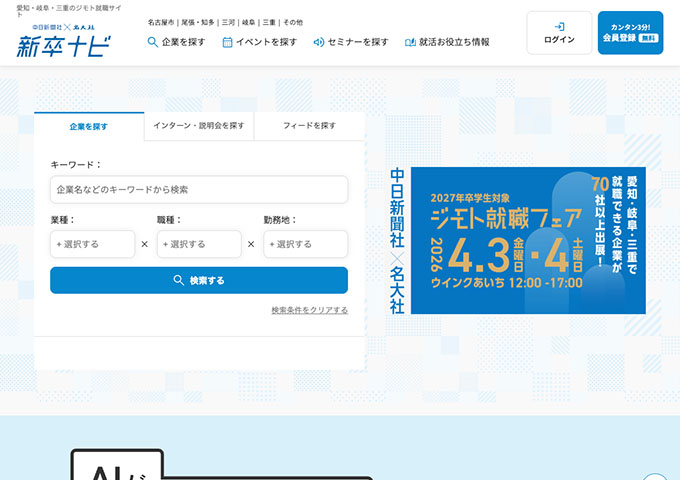Click the megaphone icon beside セミナーを探す

[x=319, y=42]
